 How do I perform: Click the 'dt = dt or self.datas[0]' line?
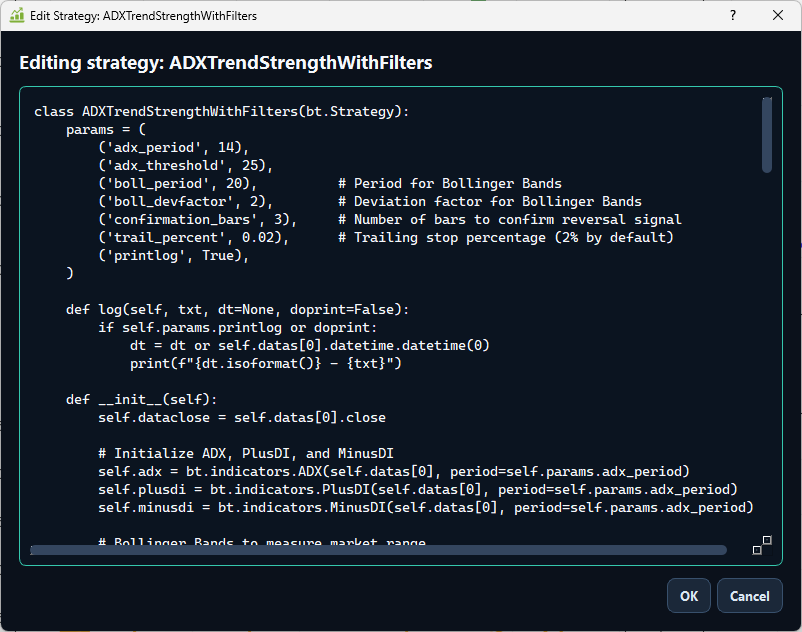pos(309,346)
